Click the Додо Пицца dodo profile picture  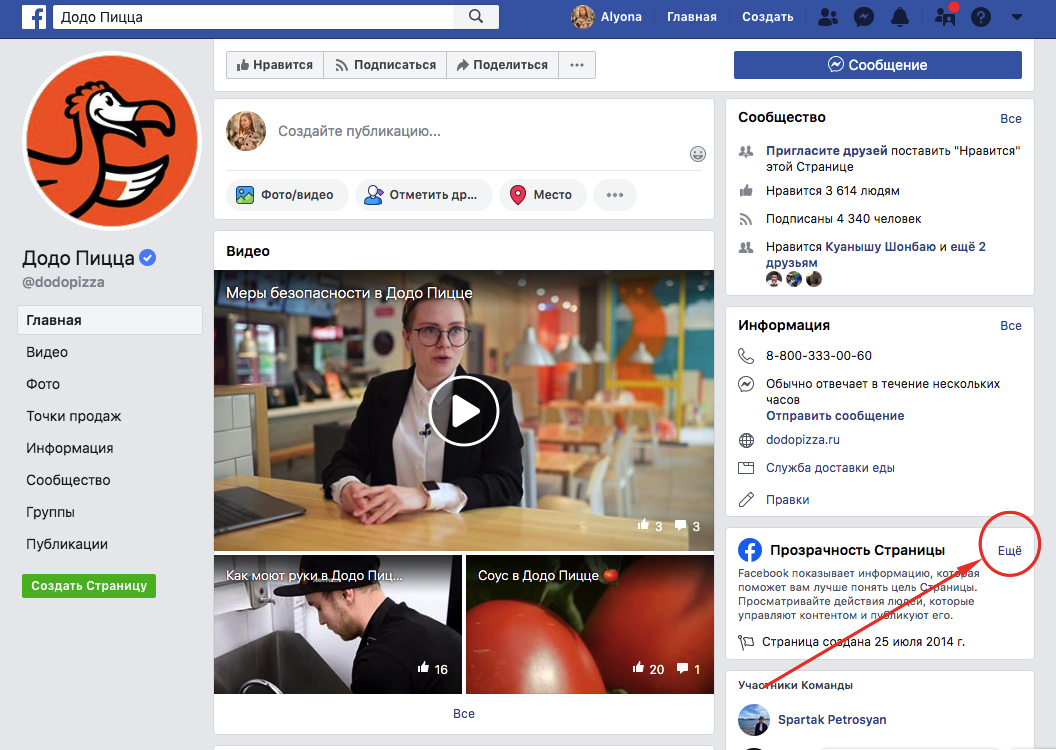click(x=112, y=141)
